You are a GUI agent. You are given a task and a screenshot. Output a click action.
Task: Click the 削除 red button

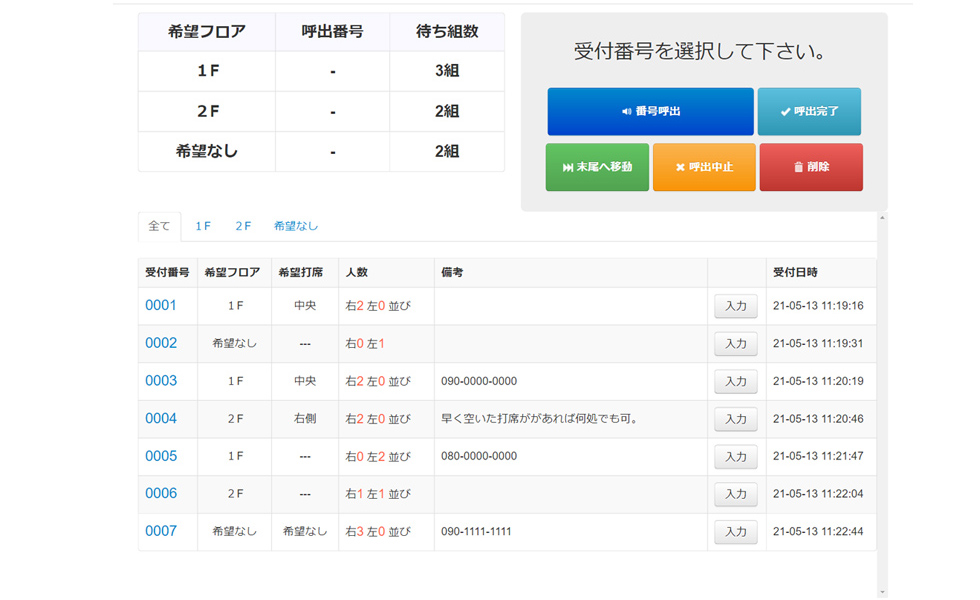click(x=811, y=167)
